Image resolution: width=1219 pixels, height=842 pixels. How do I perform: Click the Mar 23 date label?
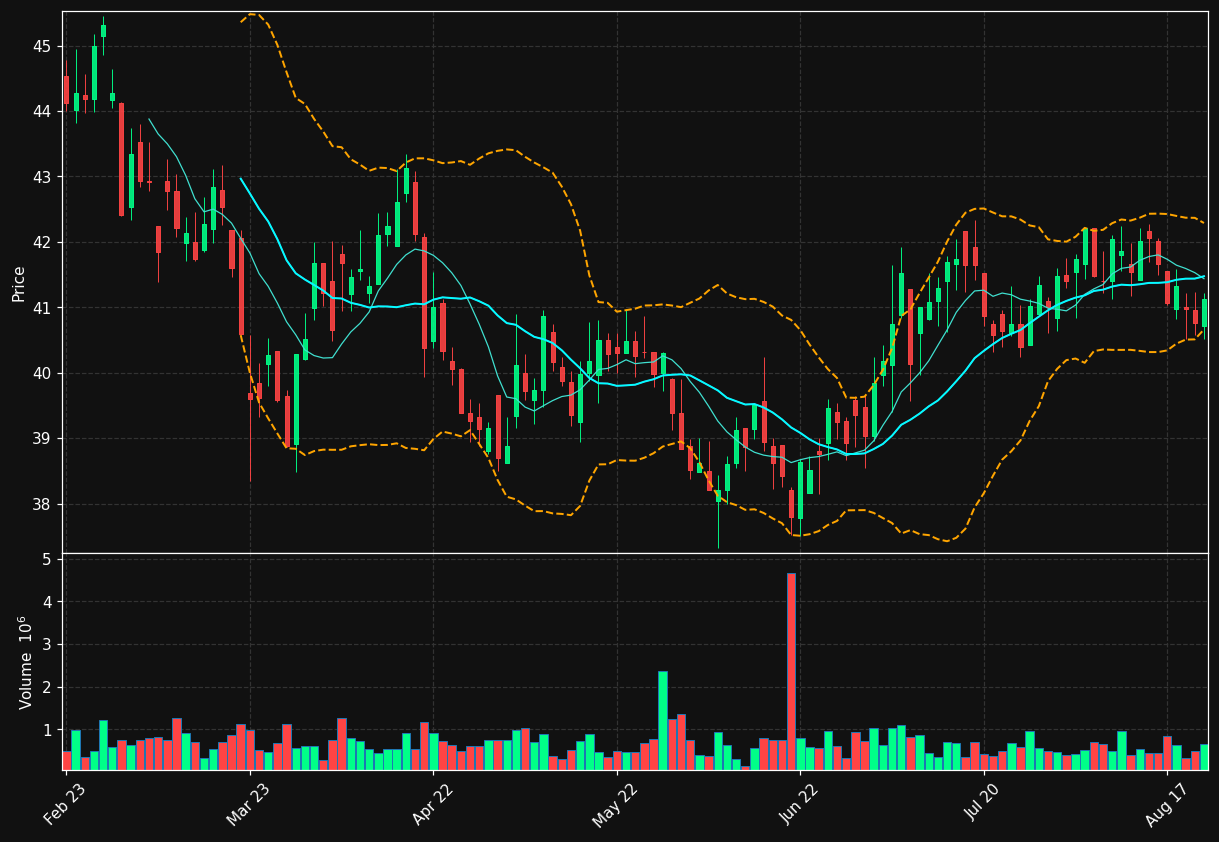248,805
